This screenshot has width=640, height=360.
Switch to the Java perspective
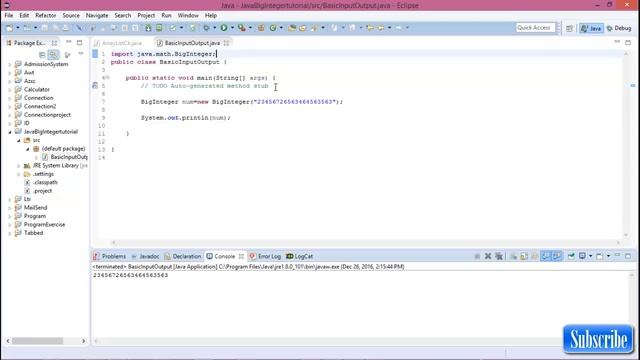point(591,28)
